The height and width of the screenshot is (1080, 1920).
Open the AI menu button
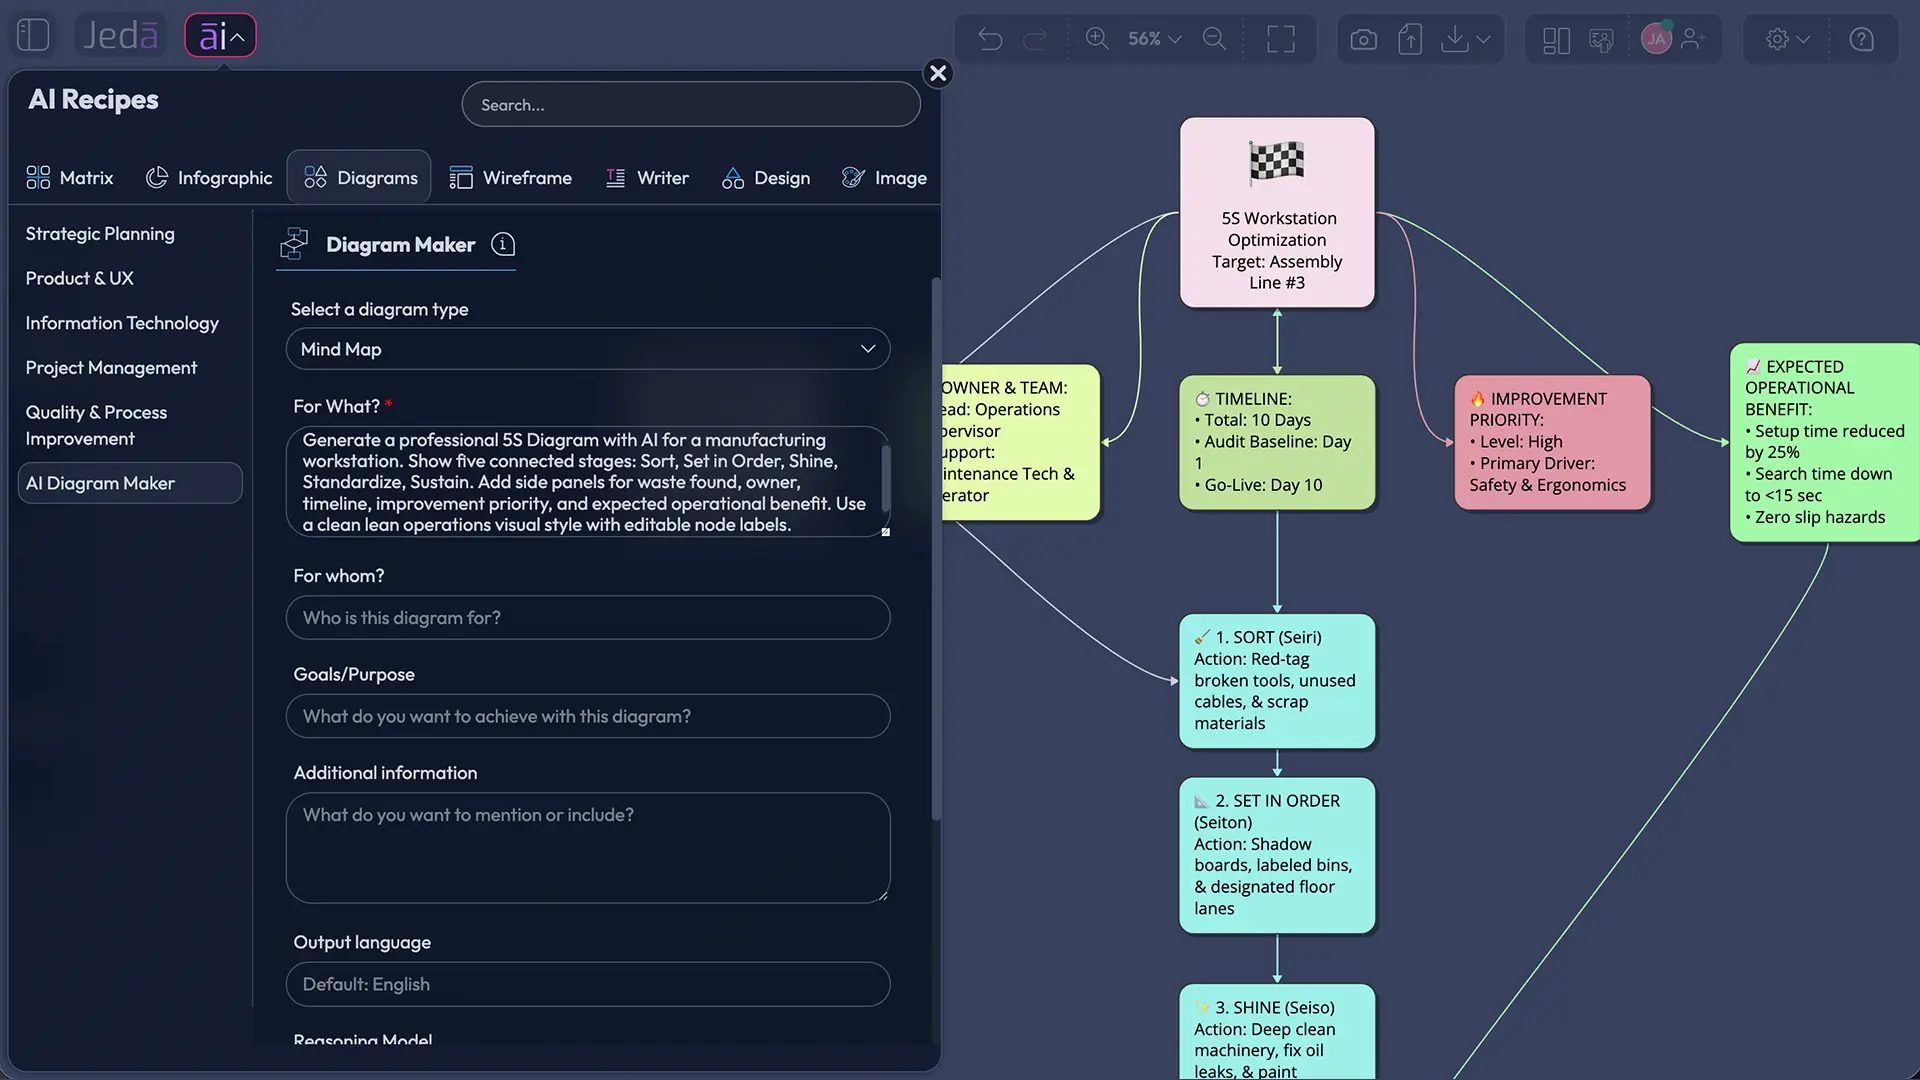221,36
